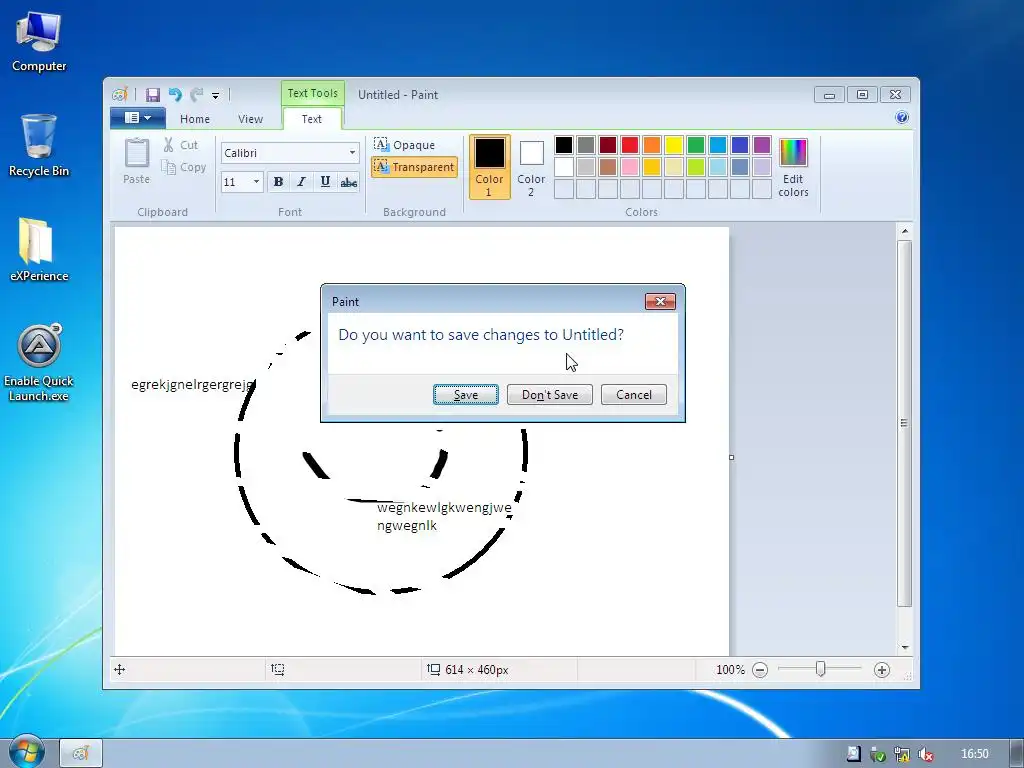Pick the red color swatch
Viewport: 1024px width, 768px height.
click(x=630, y=144)
